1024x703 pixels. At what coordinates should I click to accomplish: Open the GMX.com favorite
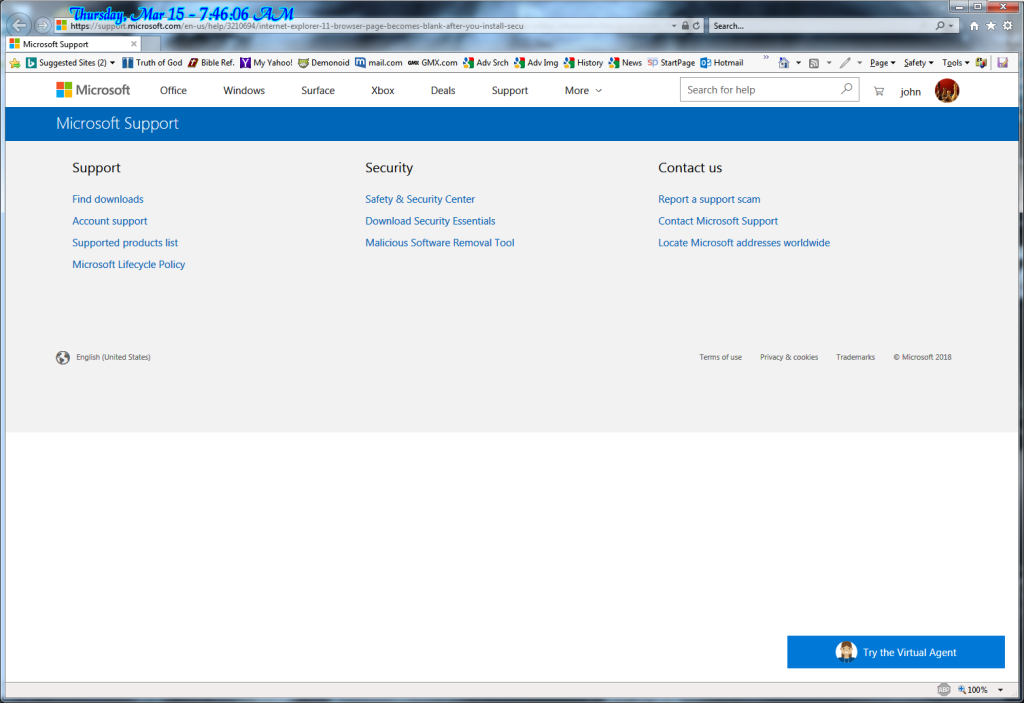point(432,63)
